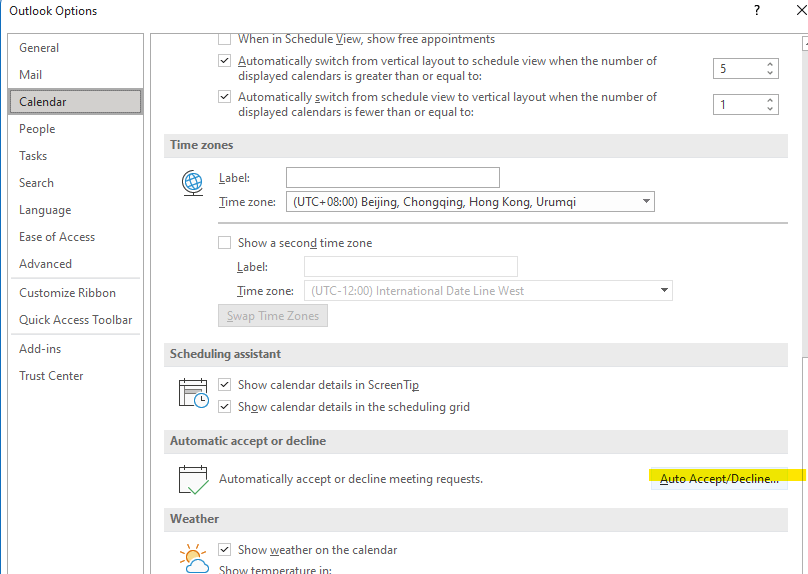Open the Search options category

point(76,183)
